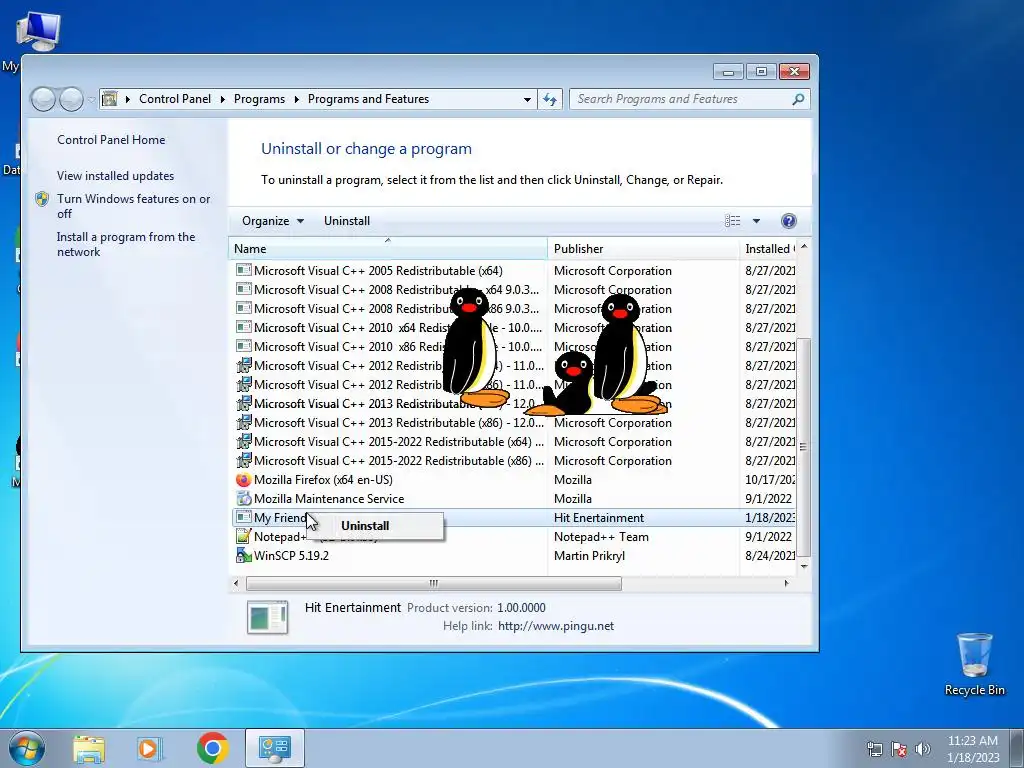Open File Explorer from the taskbar
Screen dimensions: 1024x768
(89, 749)
